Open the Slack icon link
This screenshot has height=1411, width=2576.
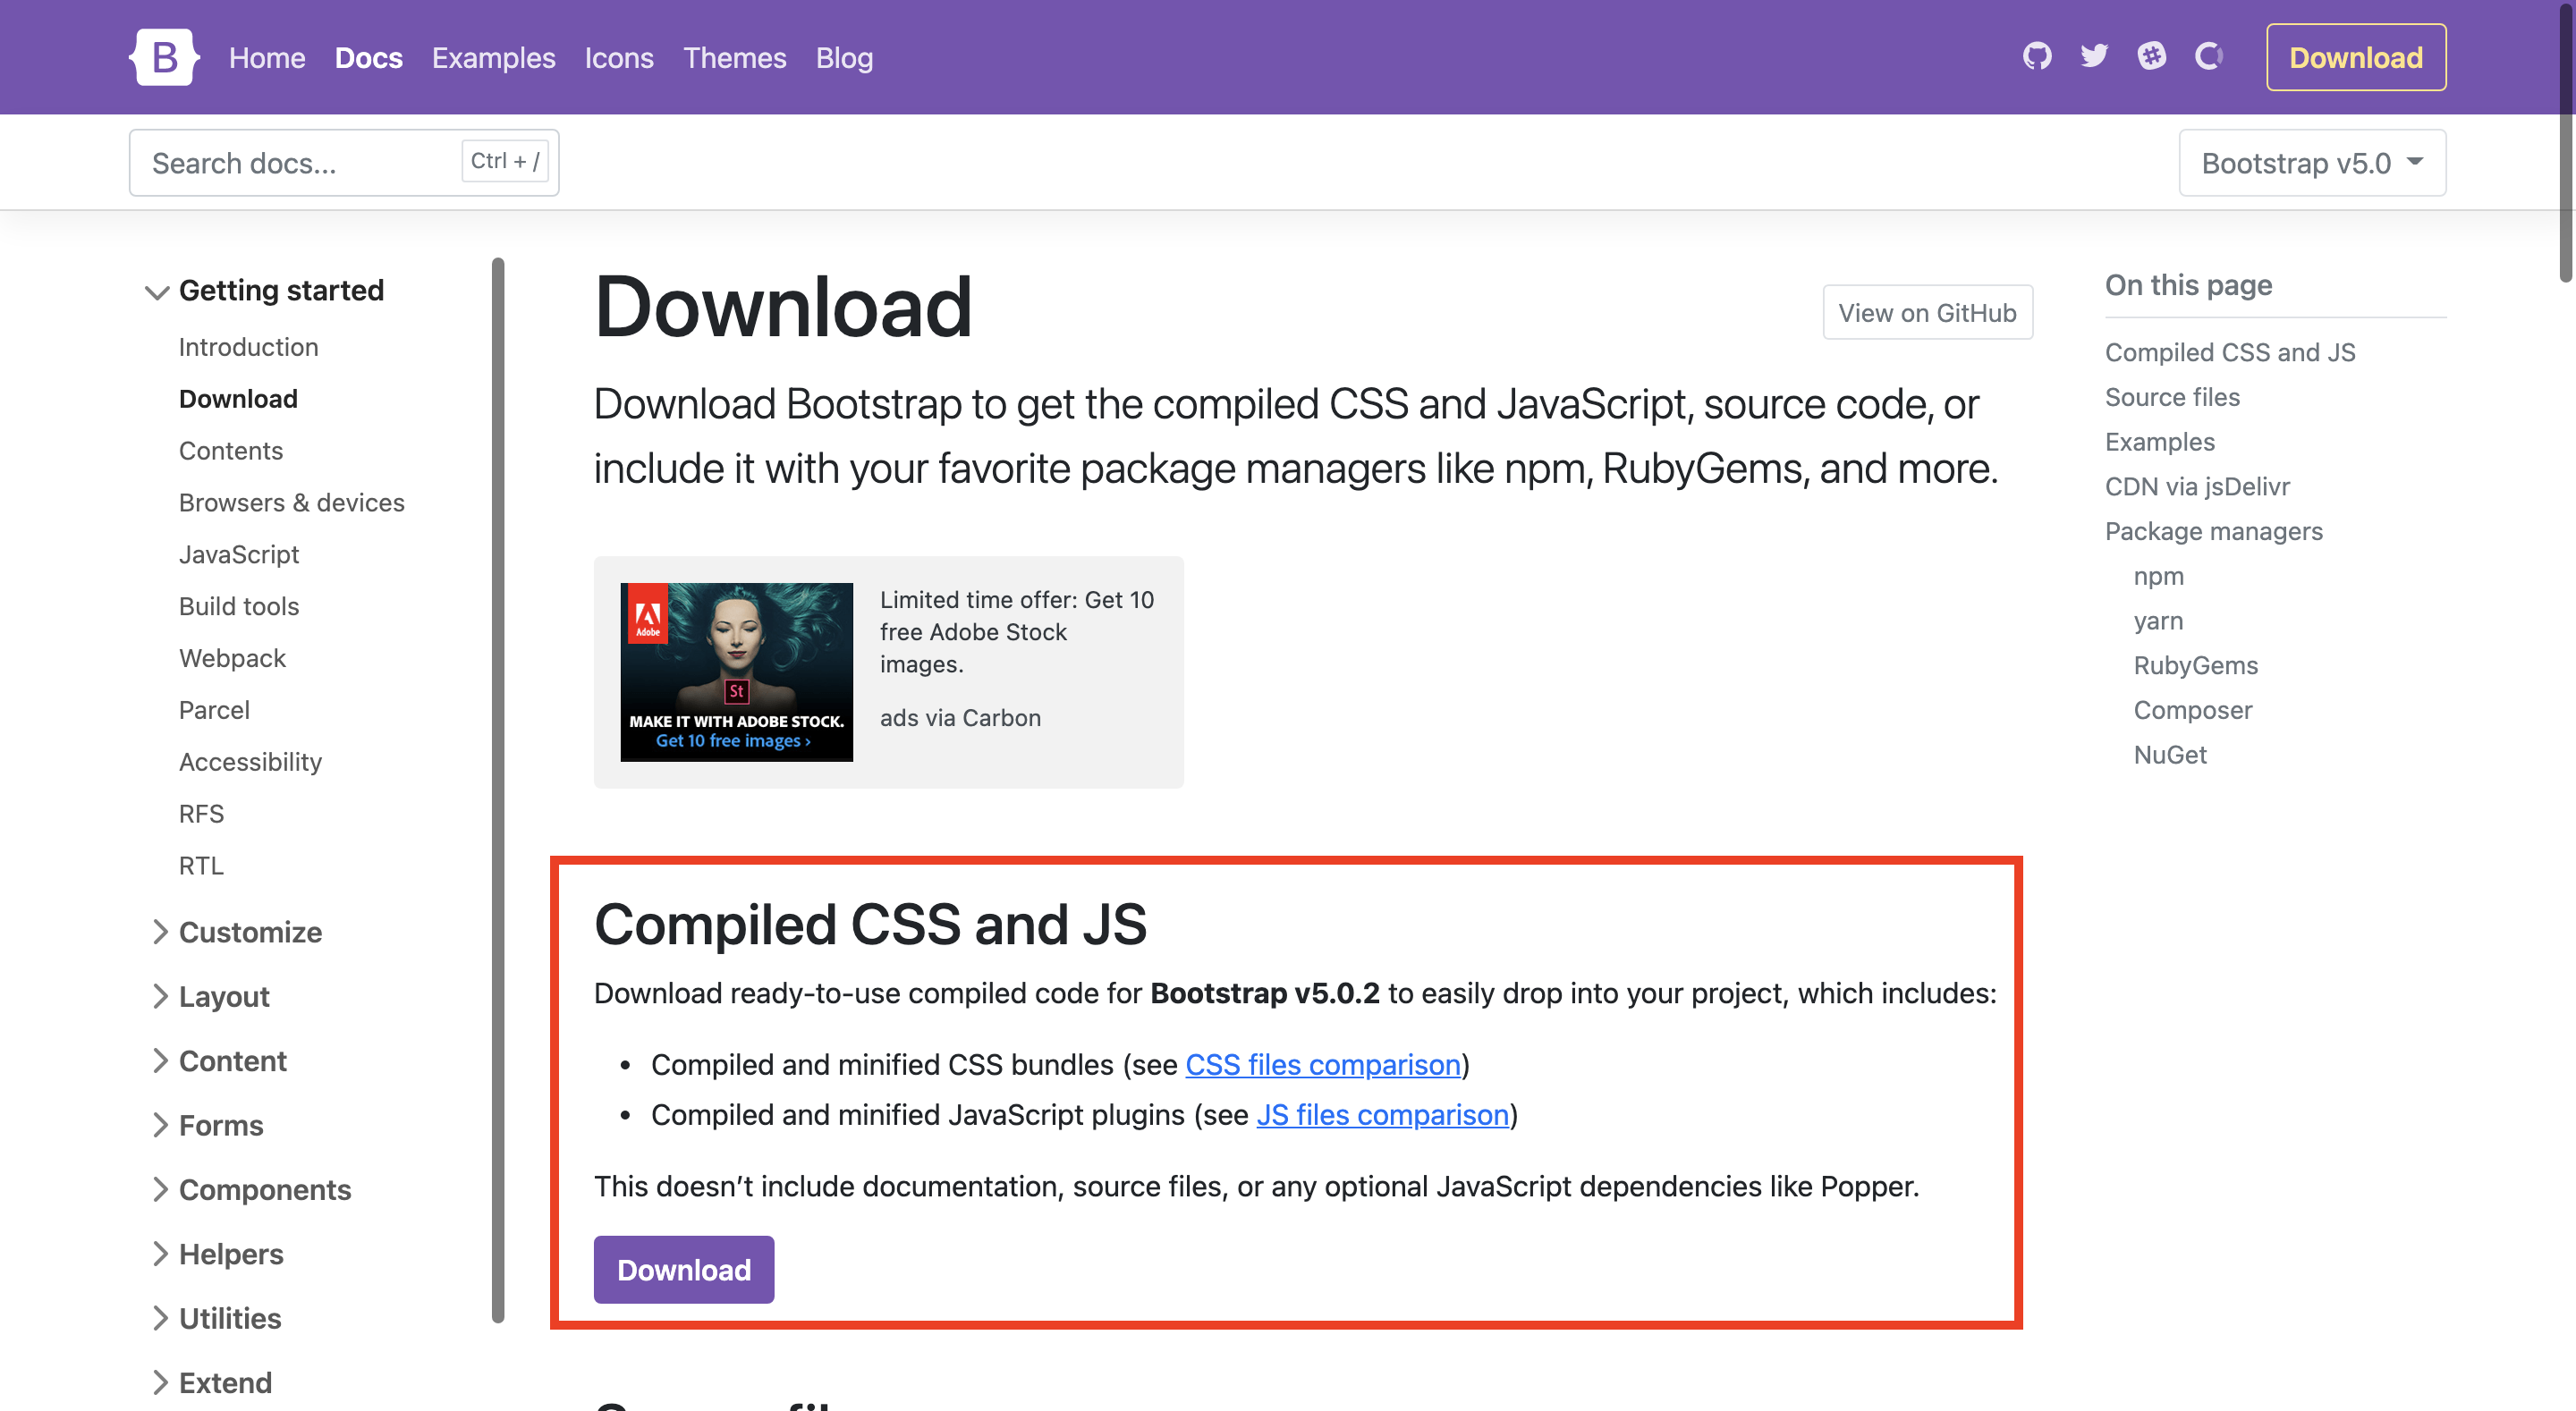pyautogui.click(x=2152, y=56)
